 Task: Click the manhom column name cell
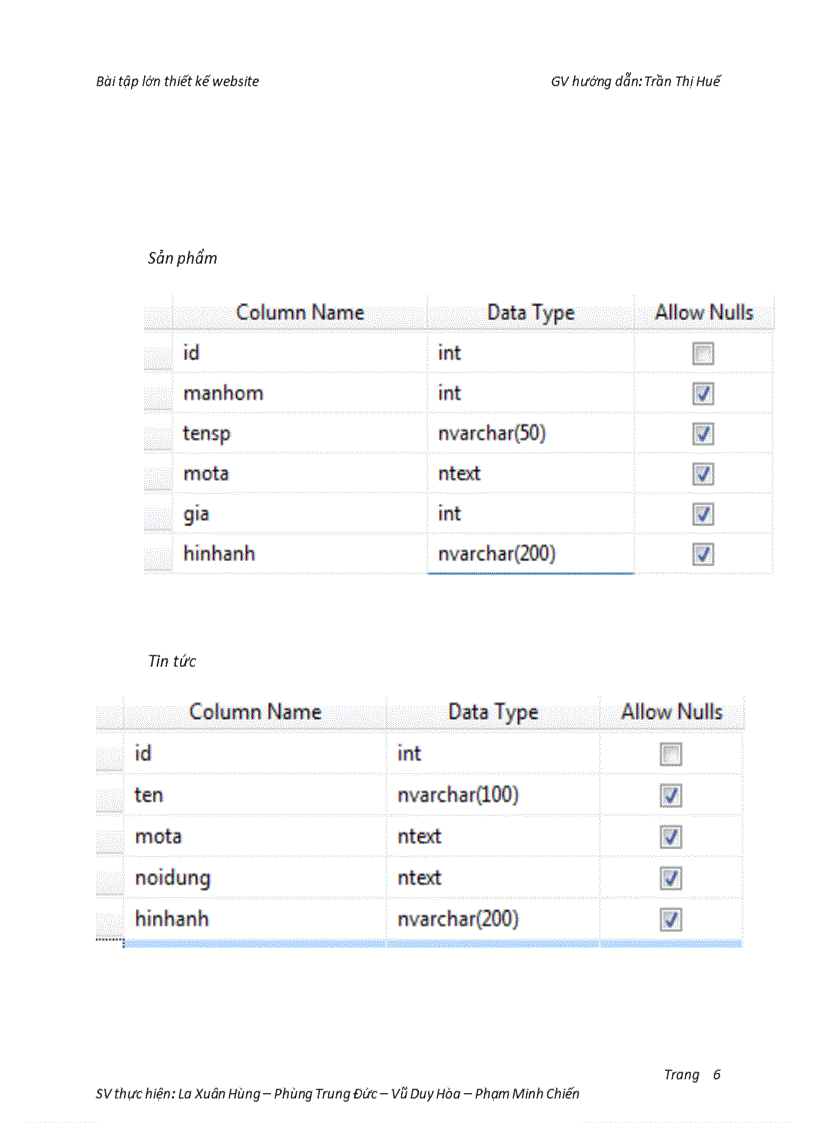pyautogui.click(x=299, y=394)
